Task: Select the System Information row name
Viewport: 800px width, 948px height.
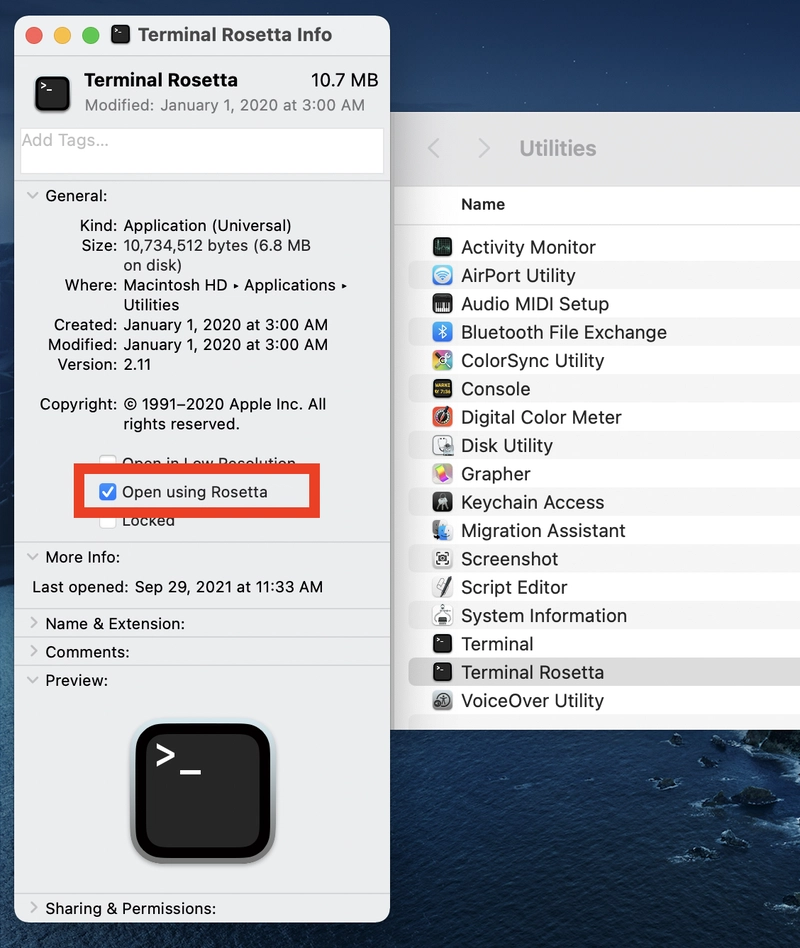Action: point(544,615)
